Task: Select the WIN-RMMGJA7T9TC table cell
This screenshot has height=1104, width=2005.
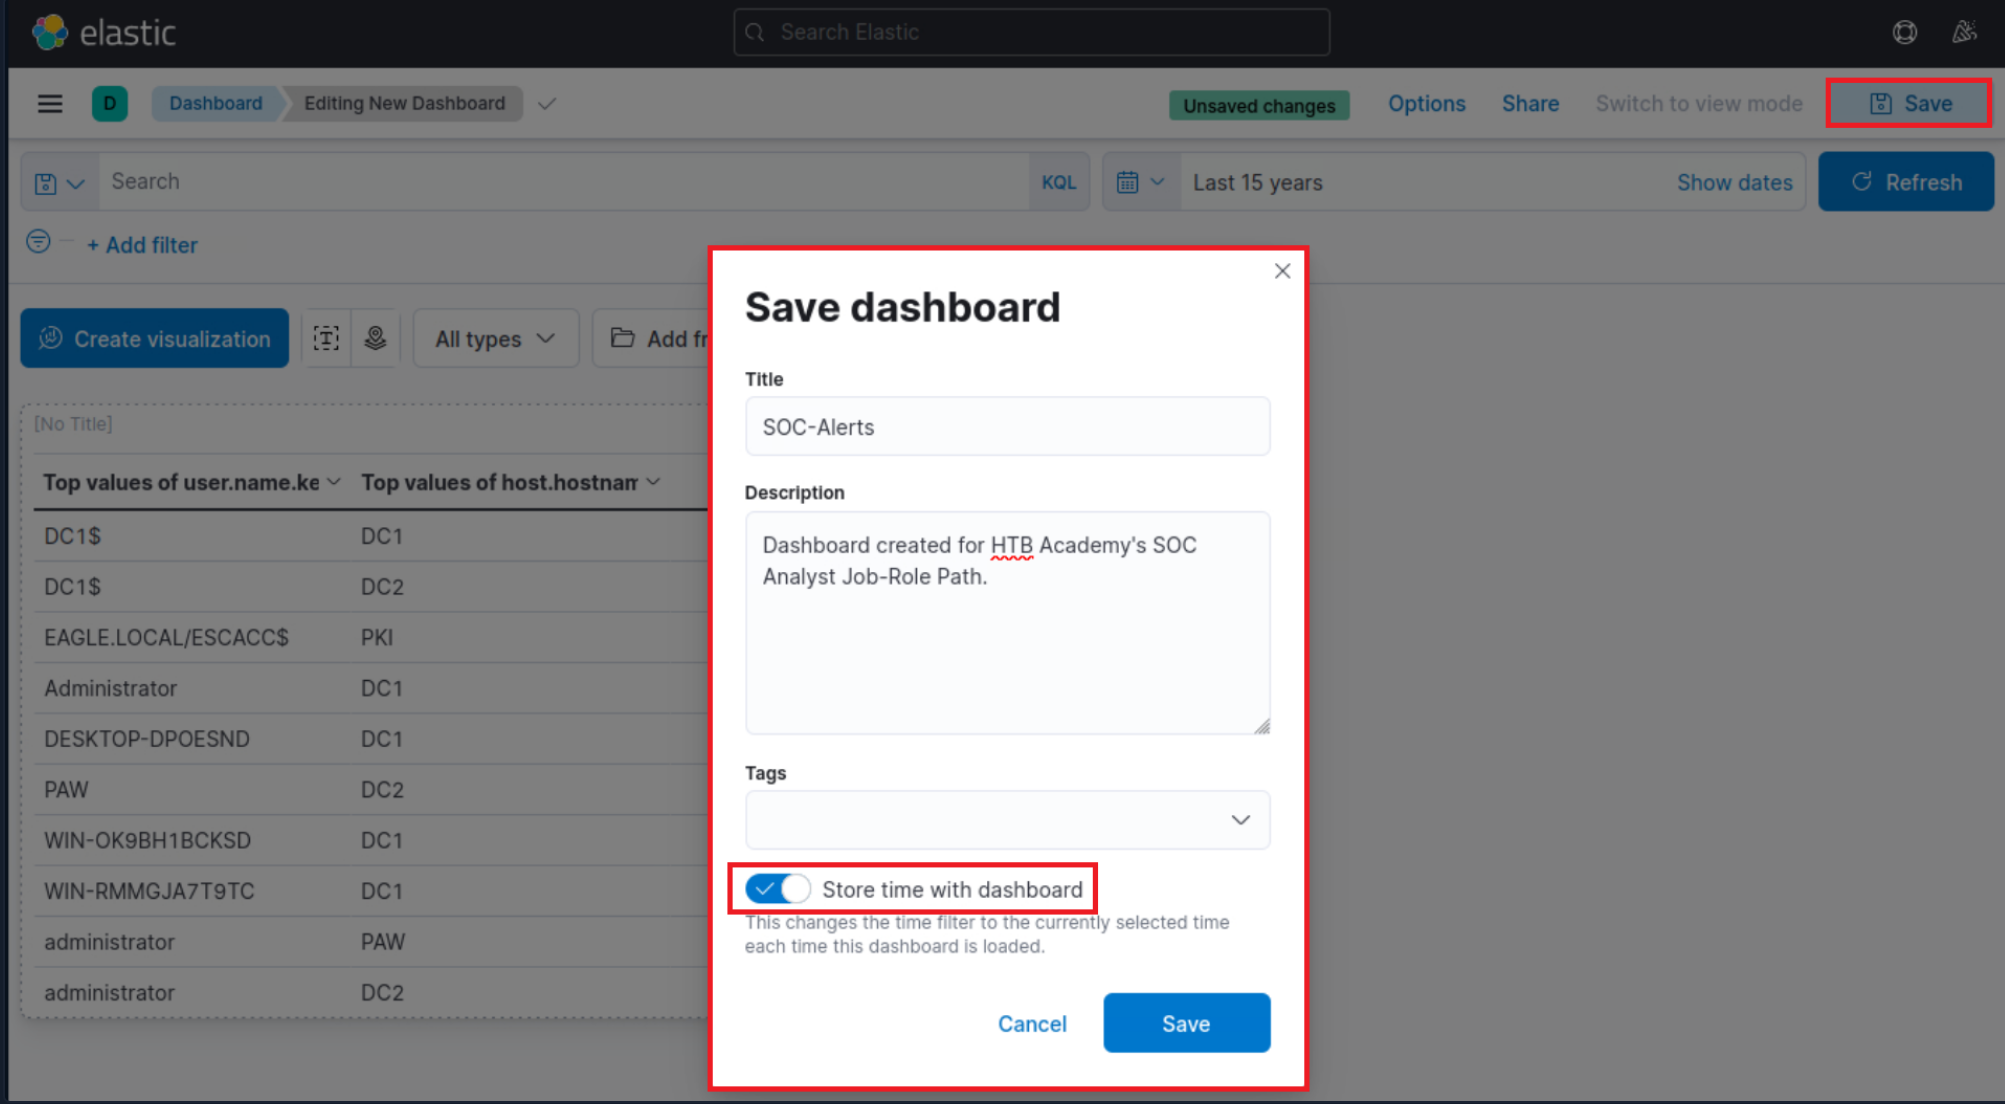Action: coord(149,891)
